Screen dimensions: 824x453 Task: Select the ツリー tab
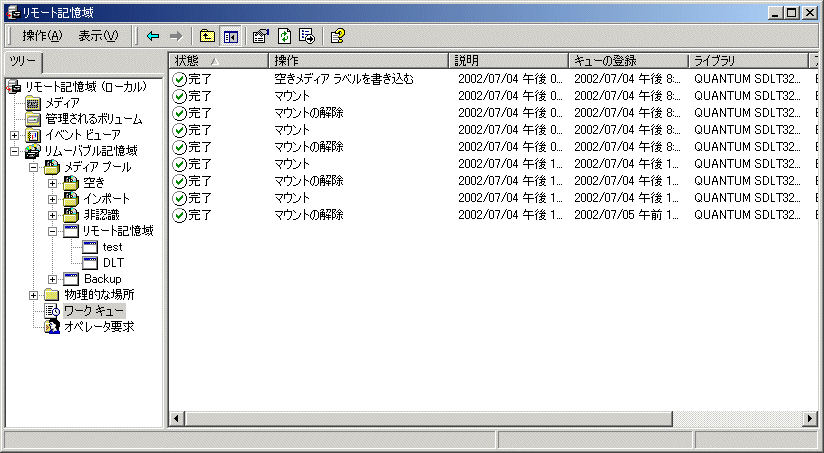(23, 62)
